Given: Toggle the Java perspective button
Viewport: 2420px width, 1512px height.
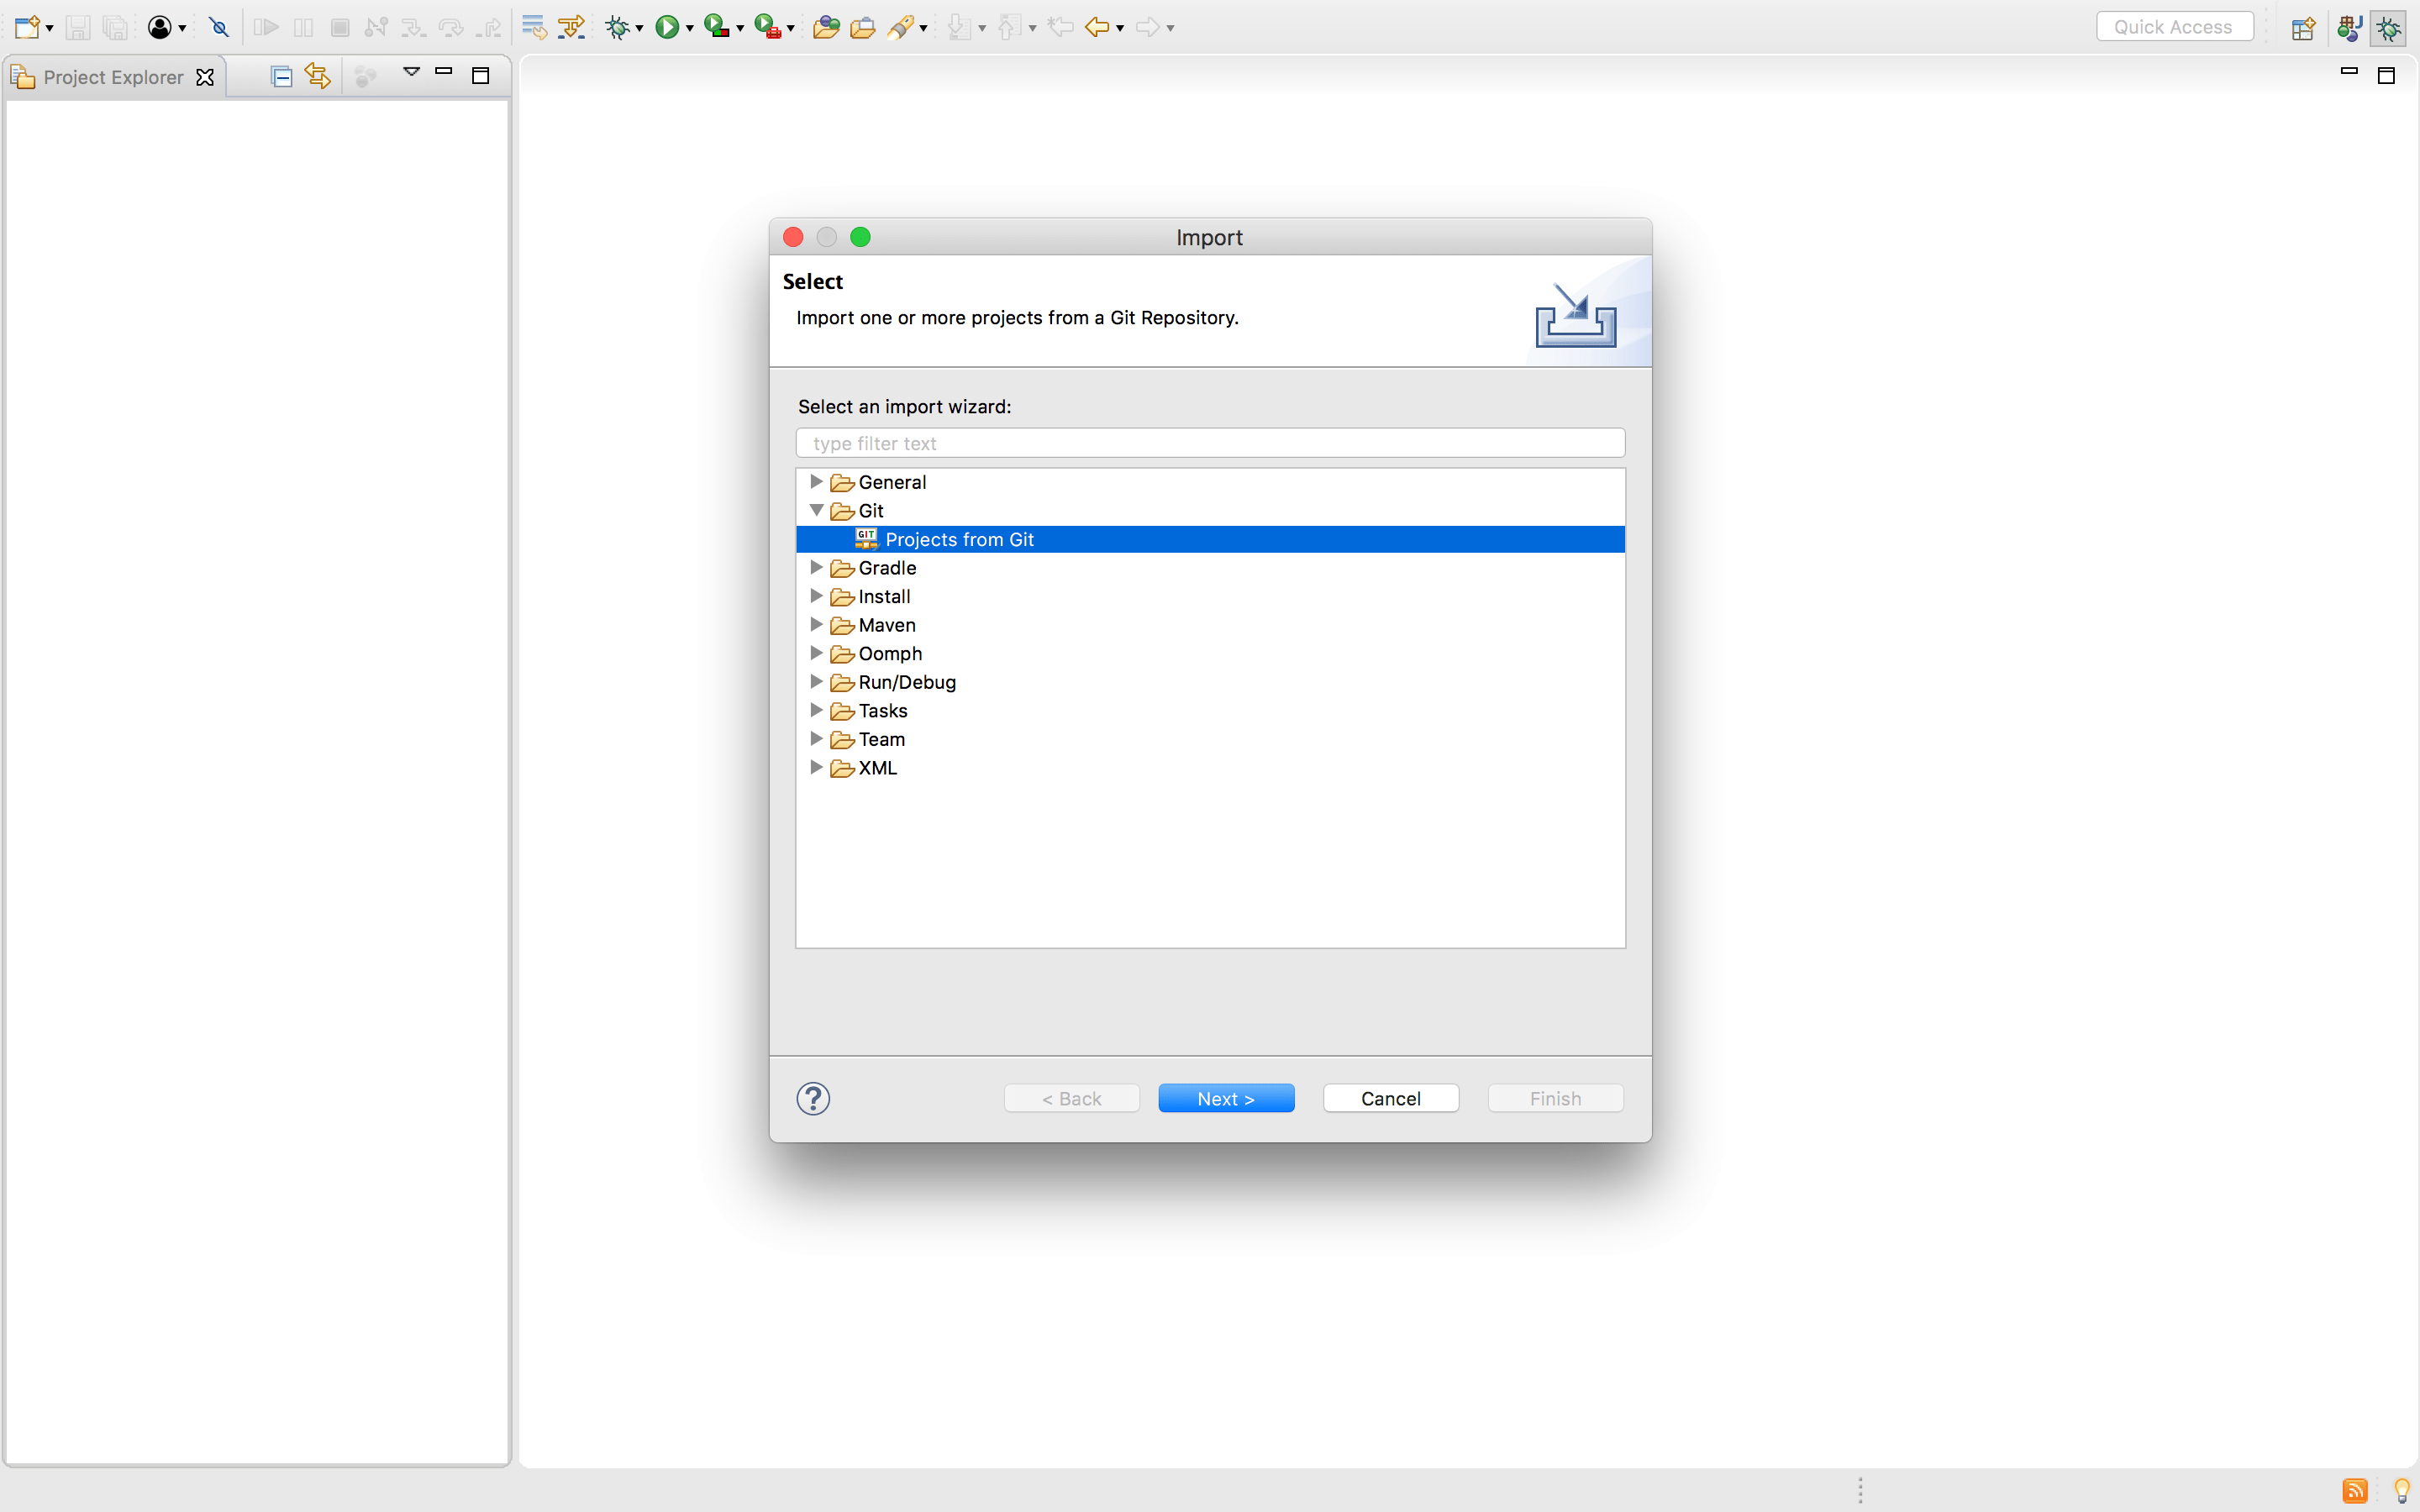Looking at the screenshot, I should [x=2349, y=27].
